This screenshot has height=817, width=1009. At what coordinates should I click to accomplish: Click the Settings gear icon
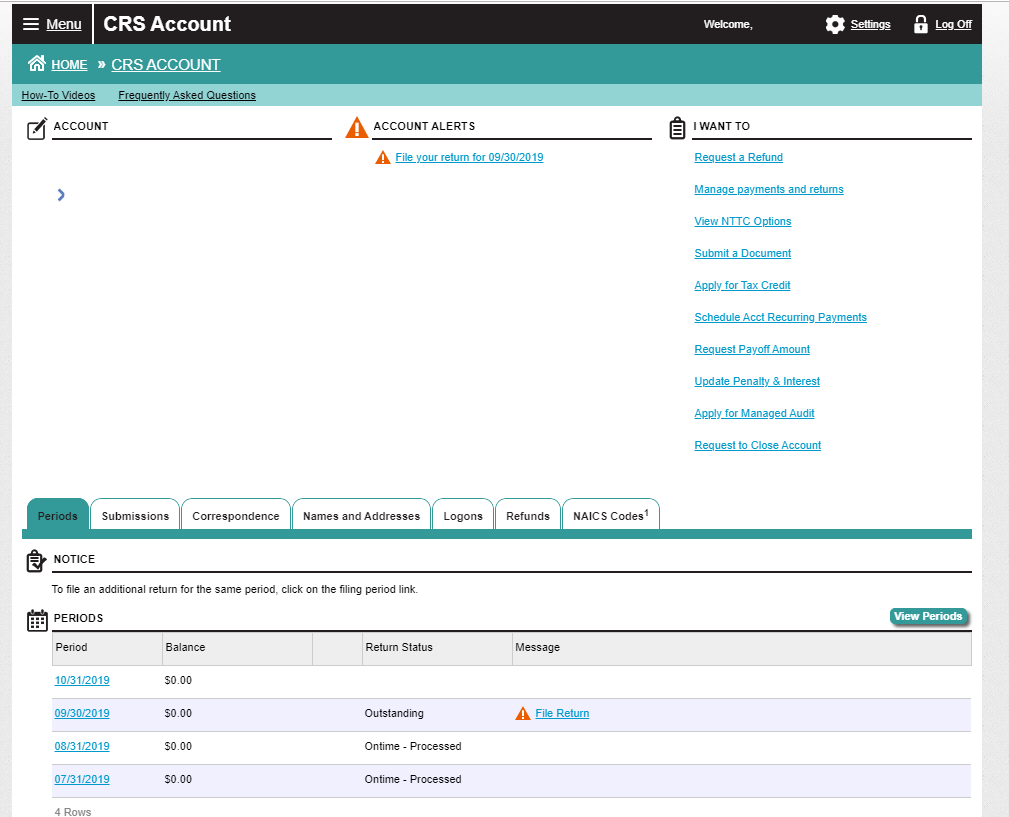[x=835, y=24]
